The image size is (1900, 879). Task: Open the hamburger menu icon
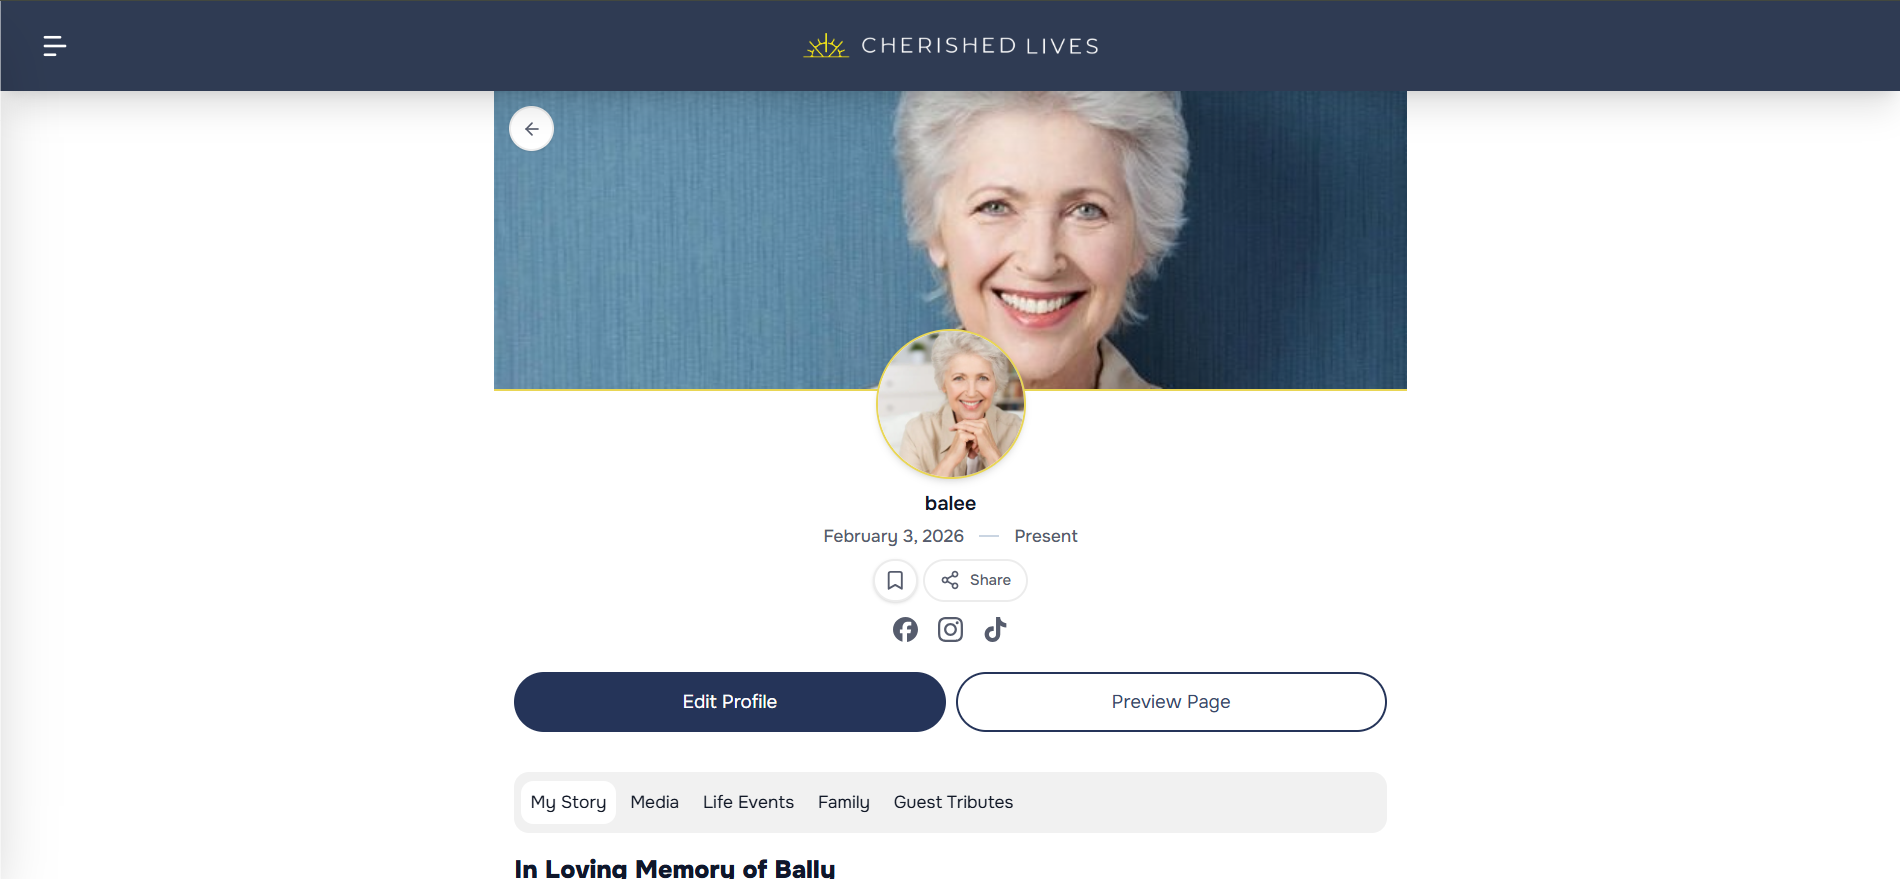click(55, 46)
